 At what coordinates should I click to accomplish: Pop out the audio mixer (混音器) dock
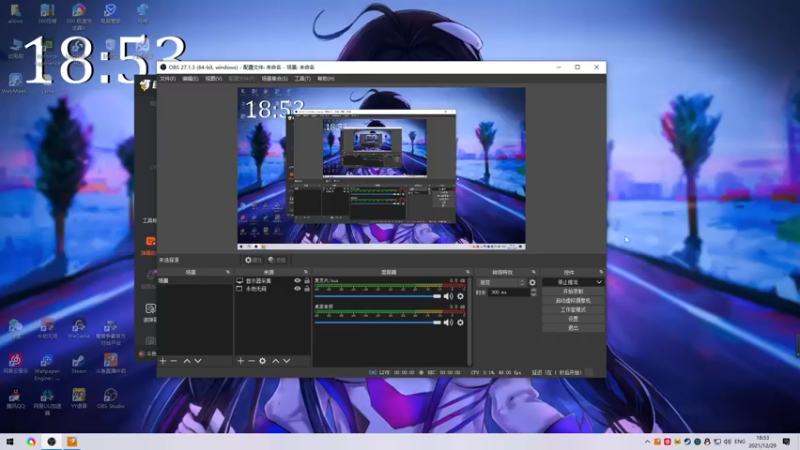point(467,272)
